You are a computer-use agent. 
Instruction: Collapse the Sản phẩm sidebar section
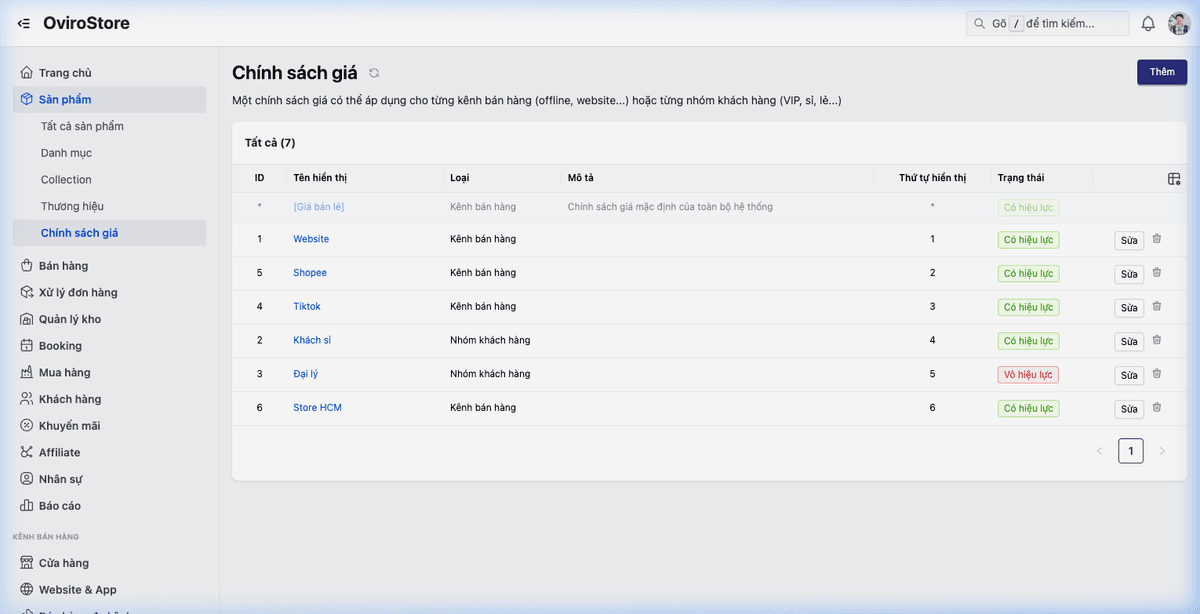(65, 100)
